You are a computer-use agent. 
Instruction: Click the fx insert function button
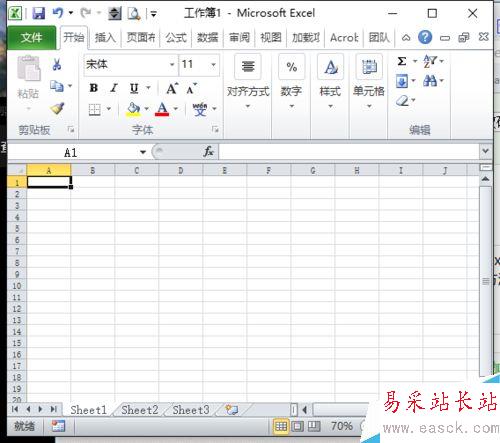pos(208,152)
